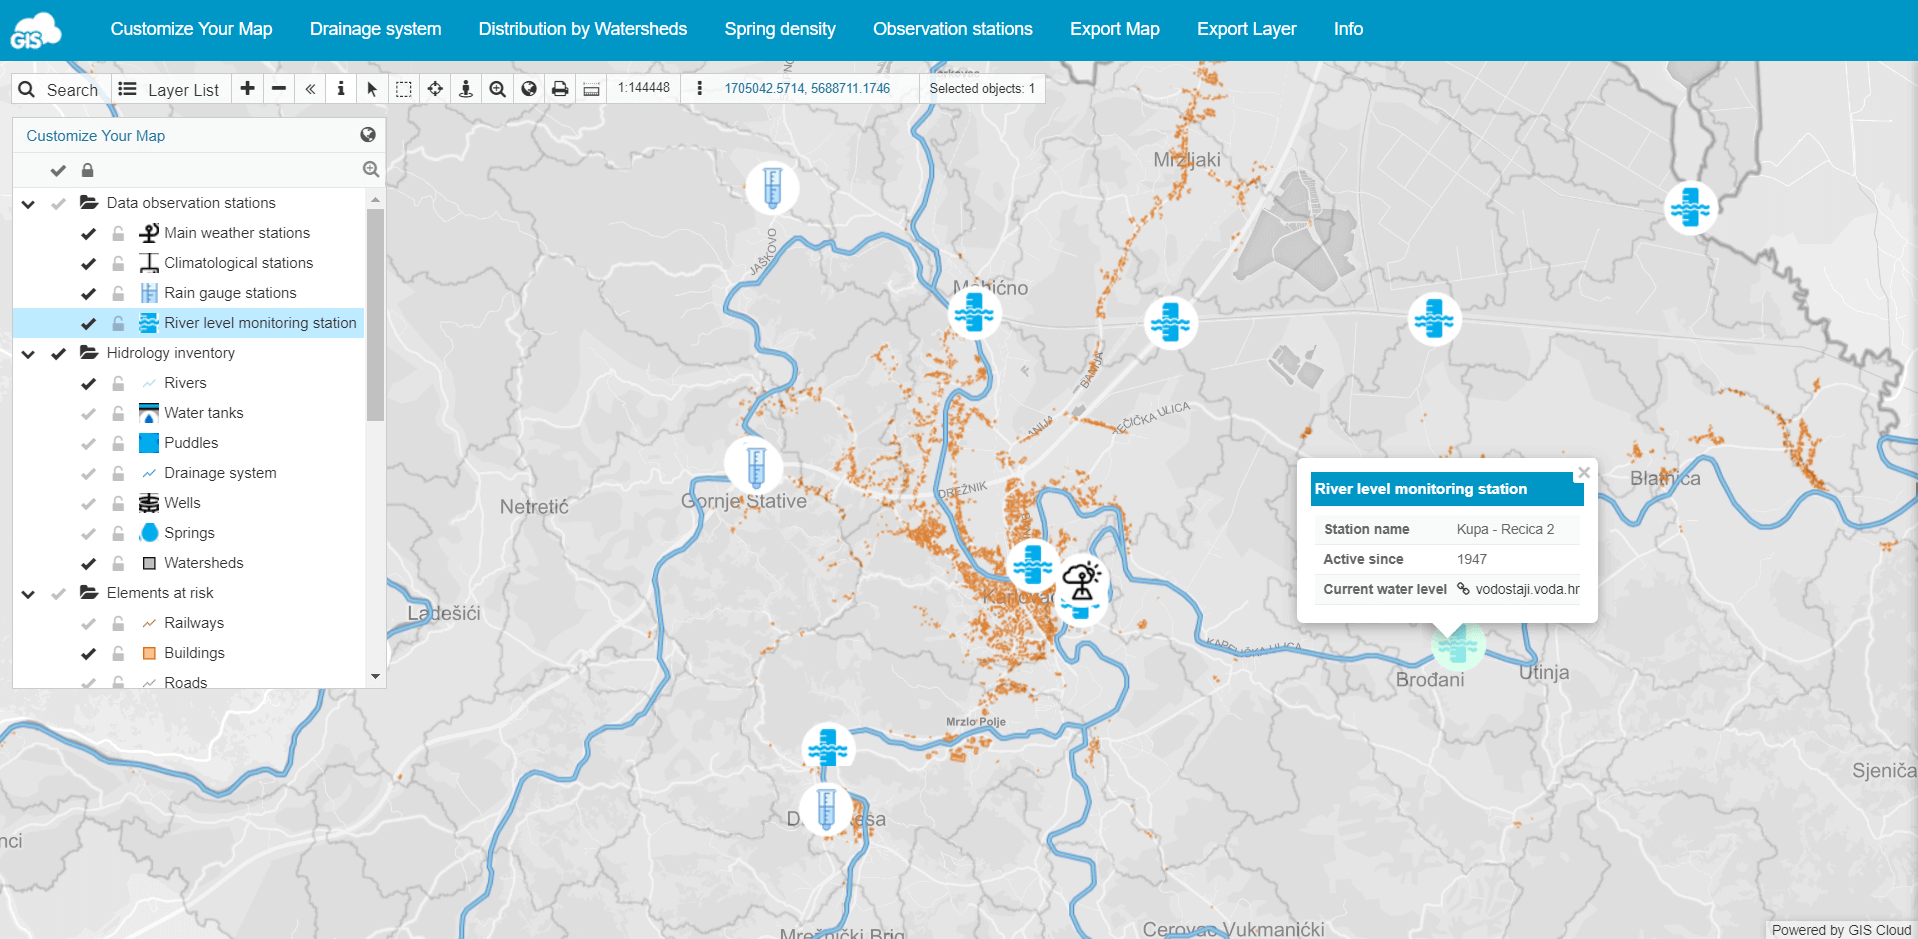Select the pointer/selection tool in the toolbar
Screen dimensions: 1918x939
(372, 88)
